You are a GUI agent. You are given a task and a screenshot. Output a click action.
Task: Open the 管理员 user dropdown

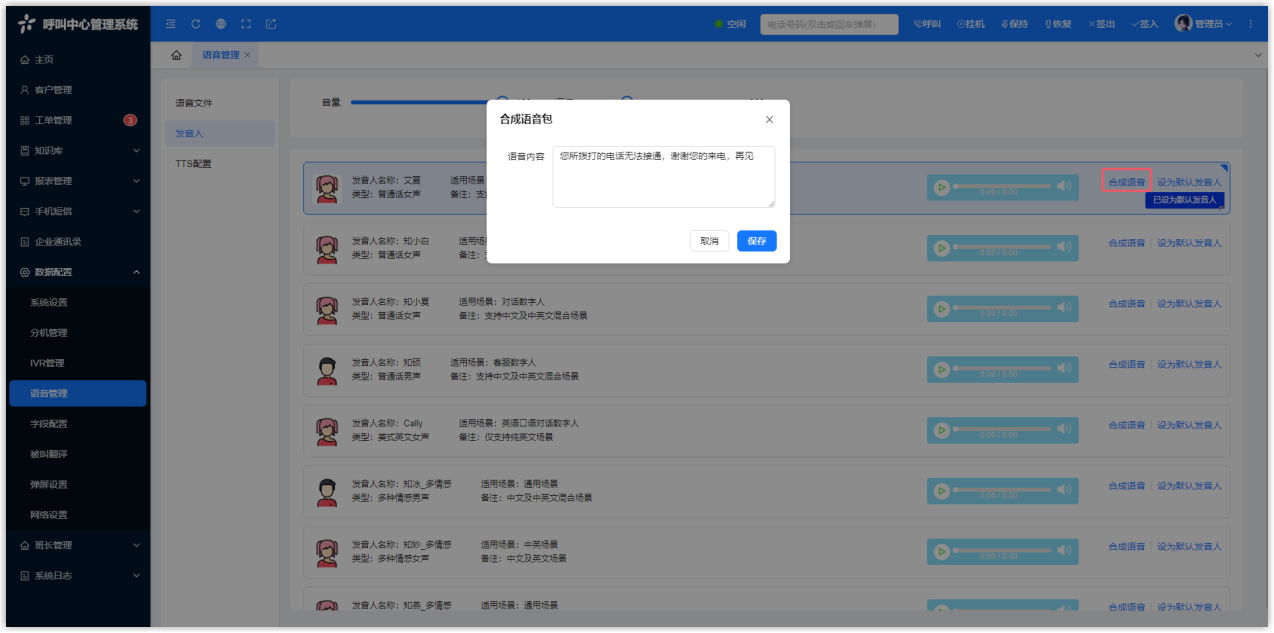point(1203,24)
